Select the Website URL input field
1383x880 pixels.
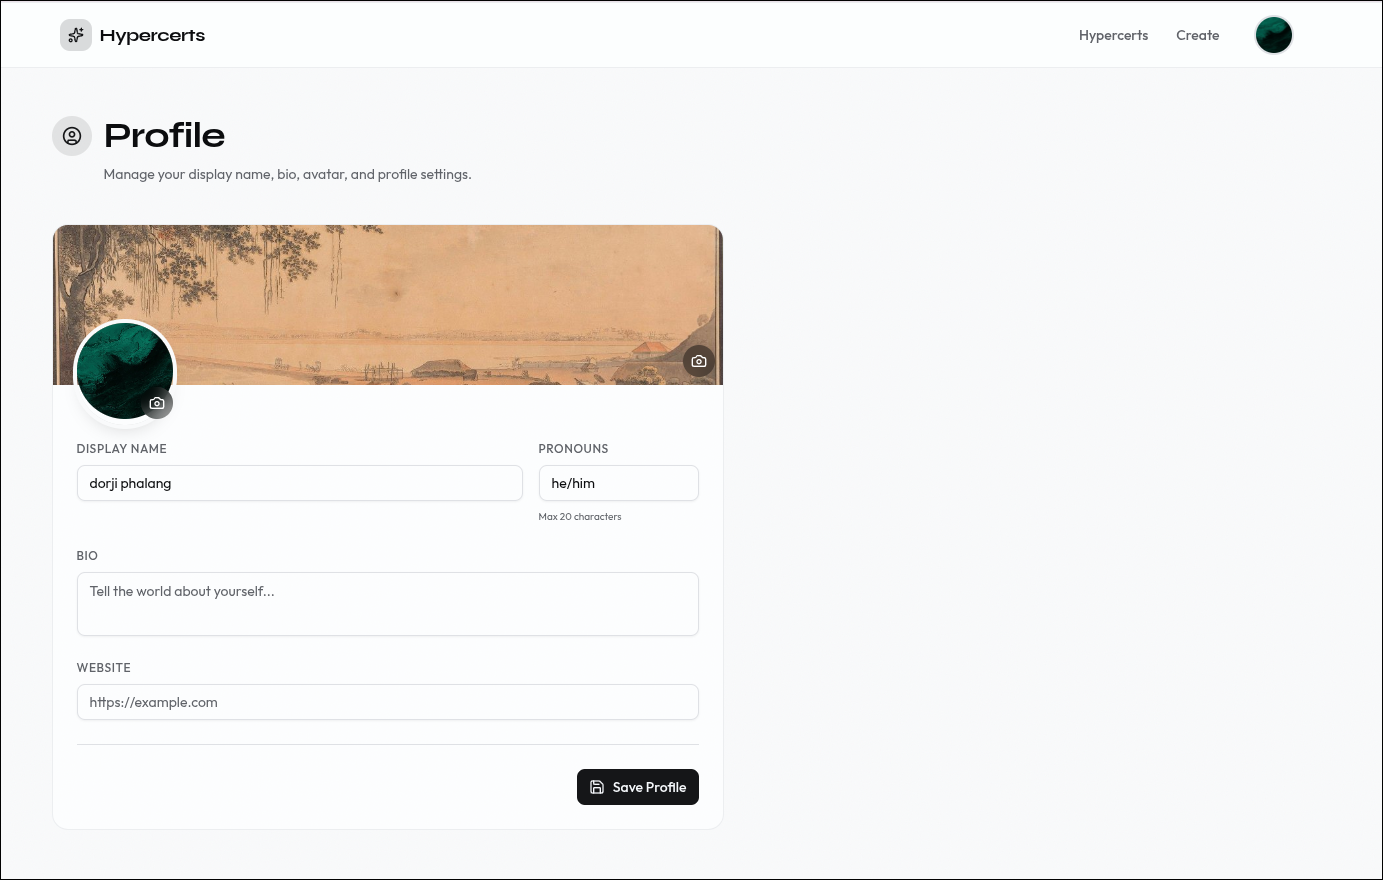coord(387,702)
